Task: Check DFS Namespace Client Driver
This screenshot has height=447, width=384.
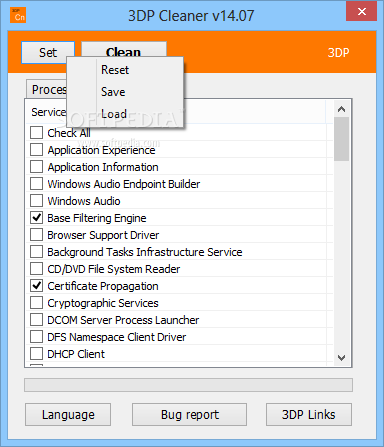Action: pyautogui.click(x=36, y=336)
